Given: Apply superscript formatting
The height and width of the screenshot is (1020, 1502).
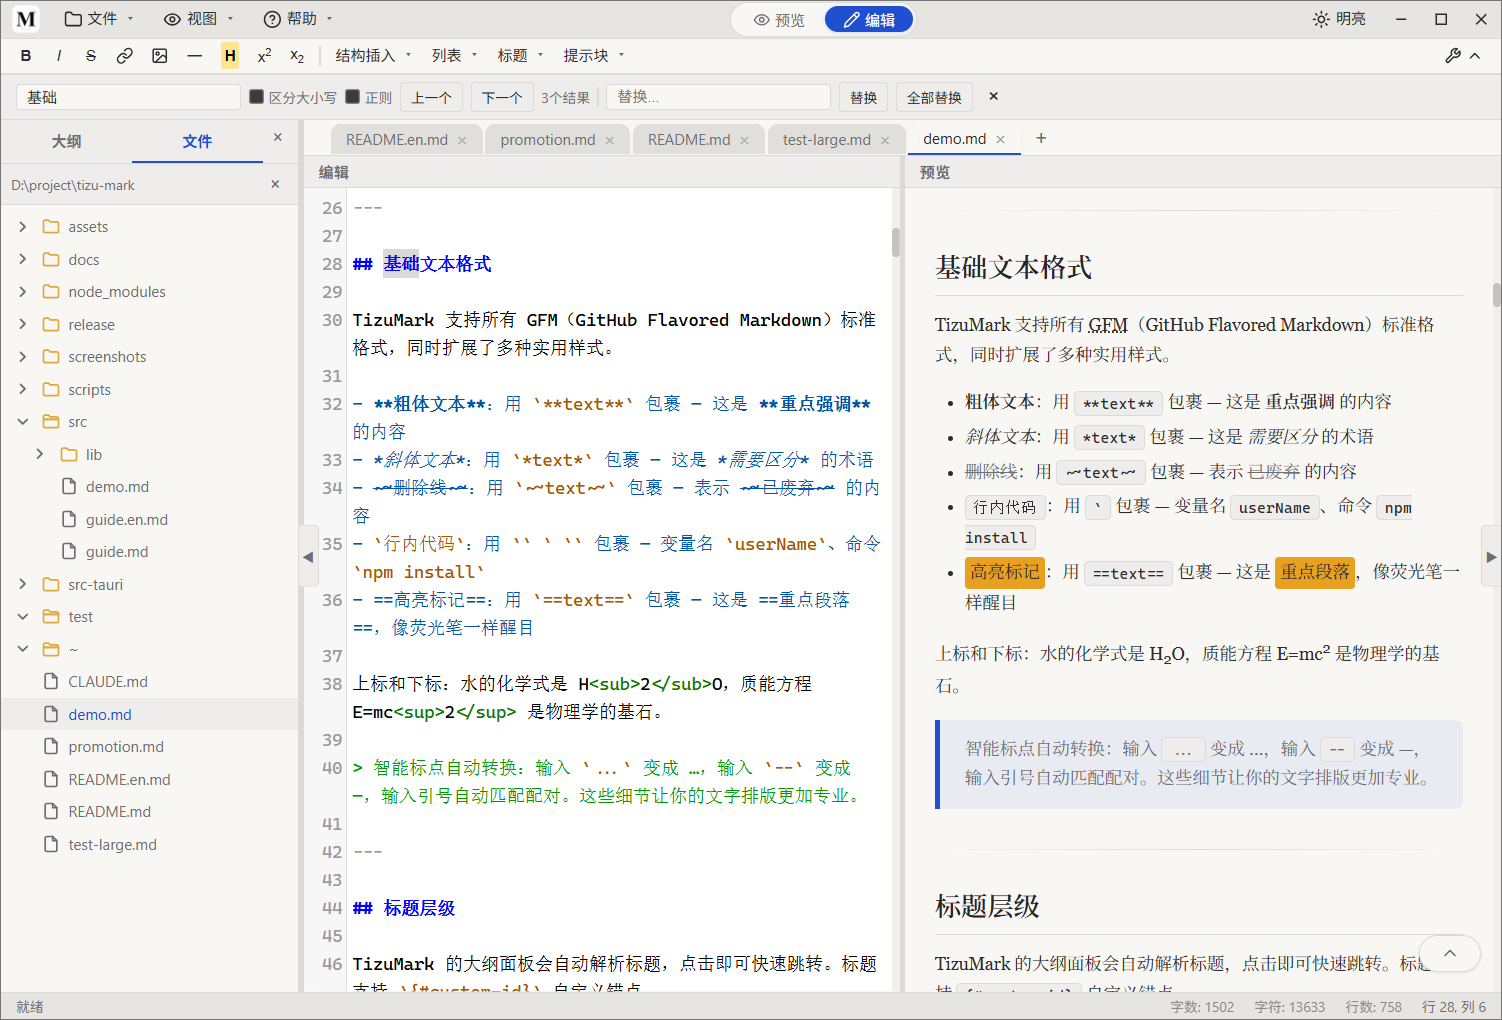Looking at the screenshot, I should click(x=264, y=56).
